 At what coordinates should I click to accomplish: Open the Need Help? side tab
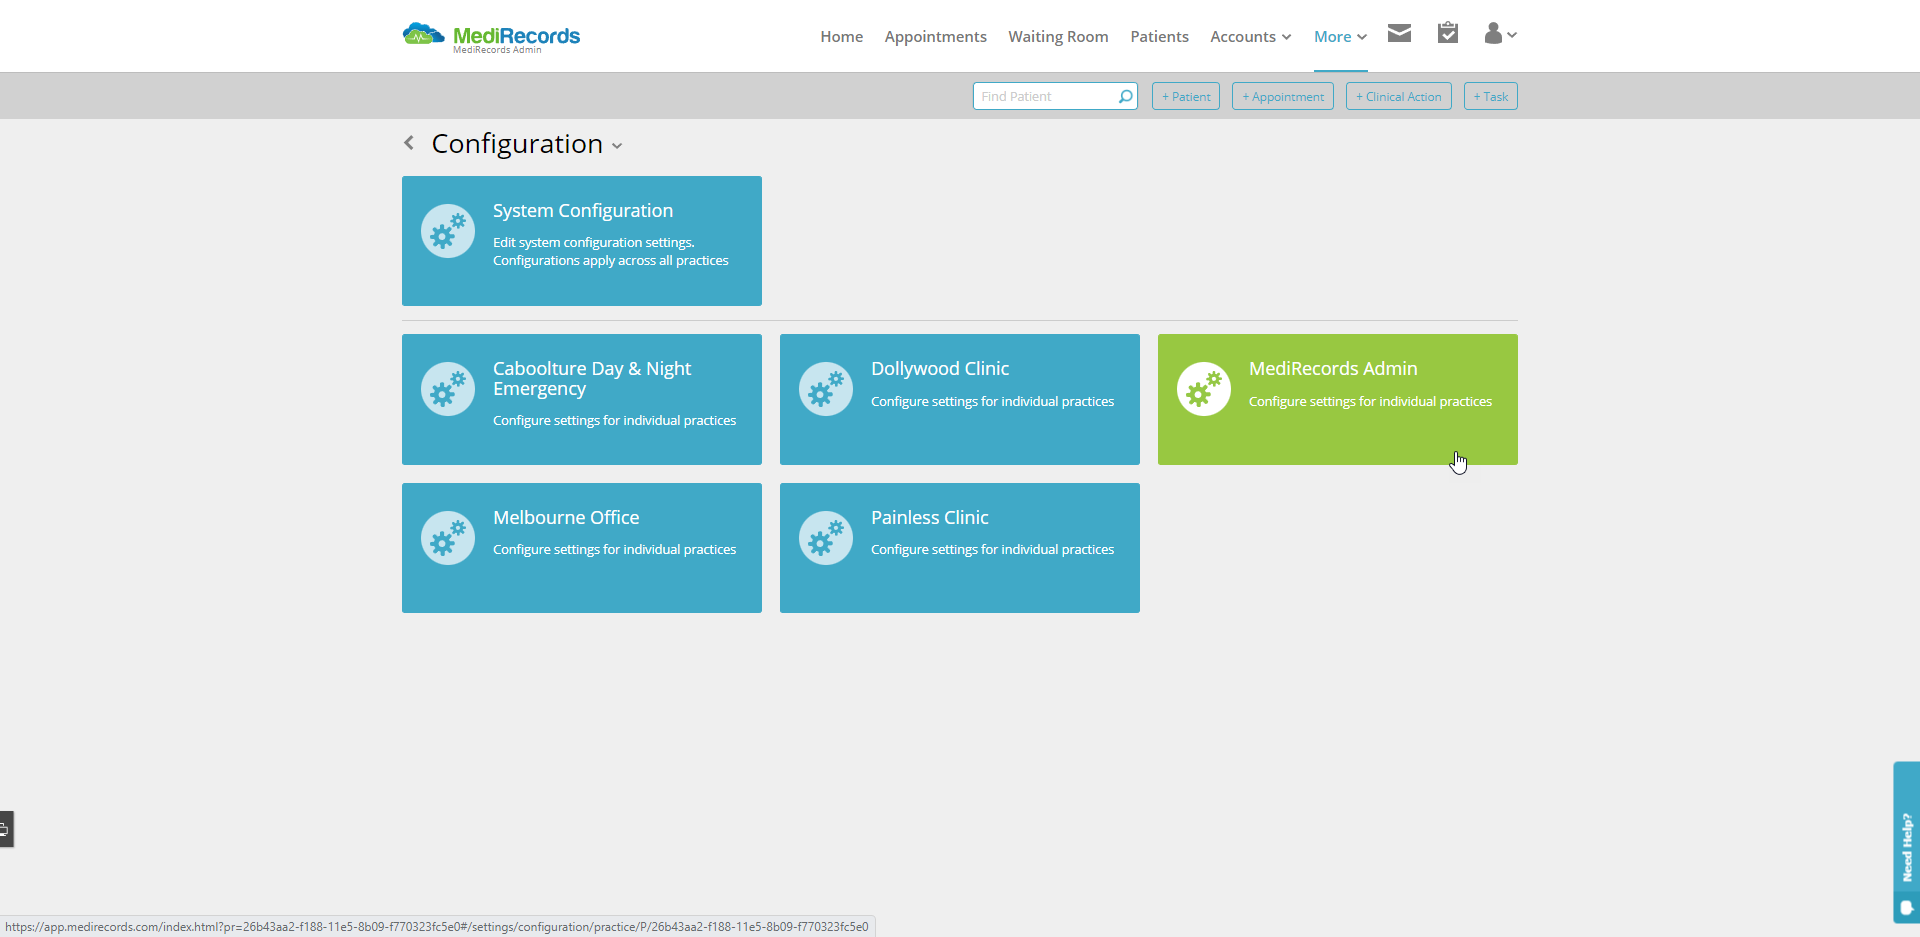(x=1906, y=842)
